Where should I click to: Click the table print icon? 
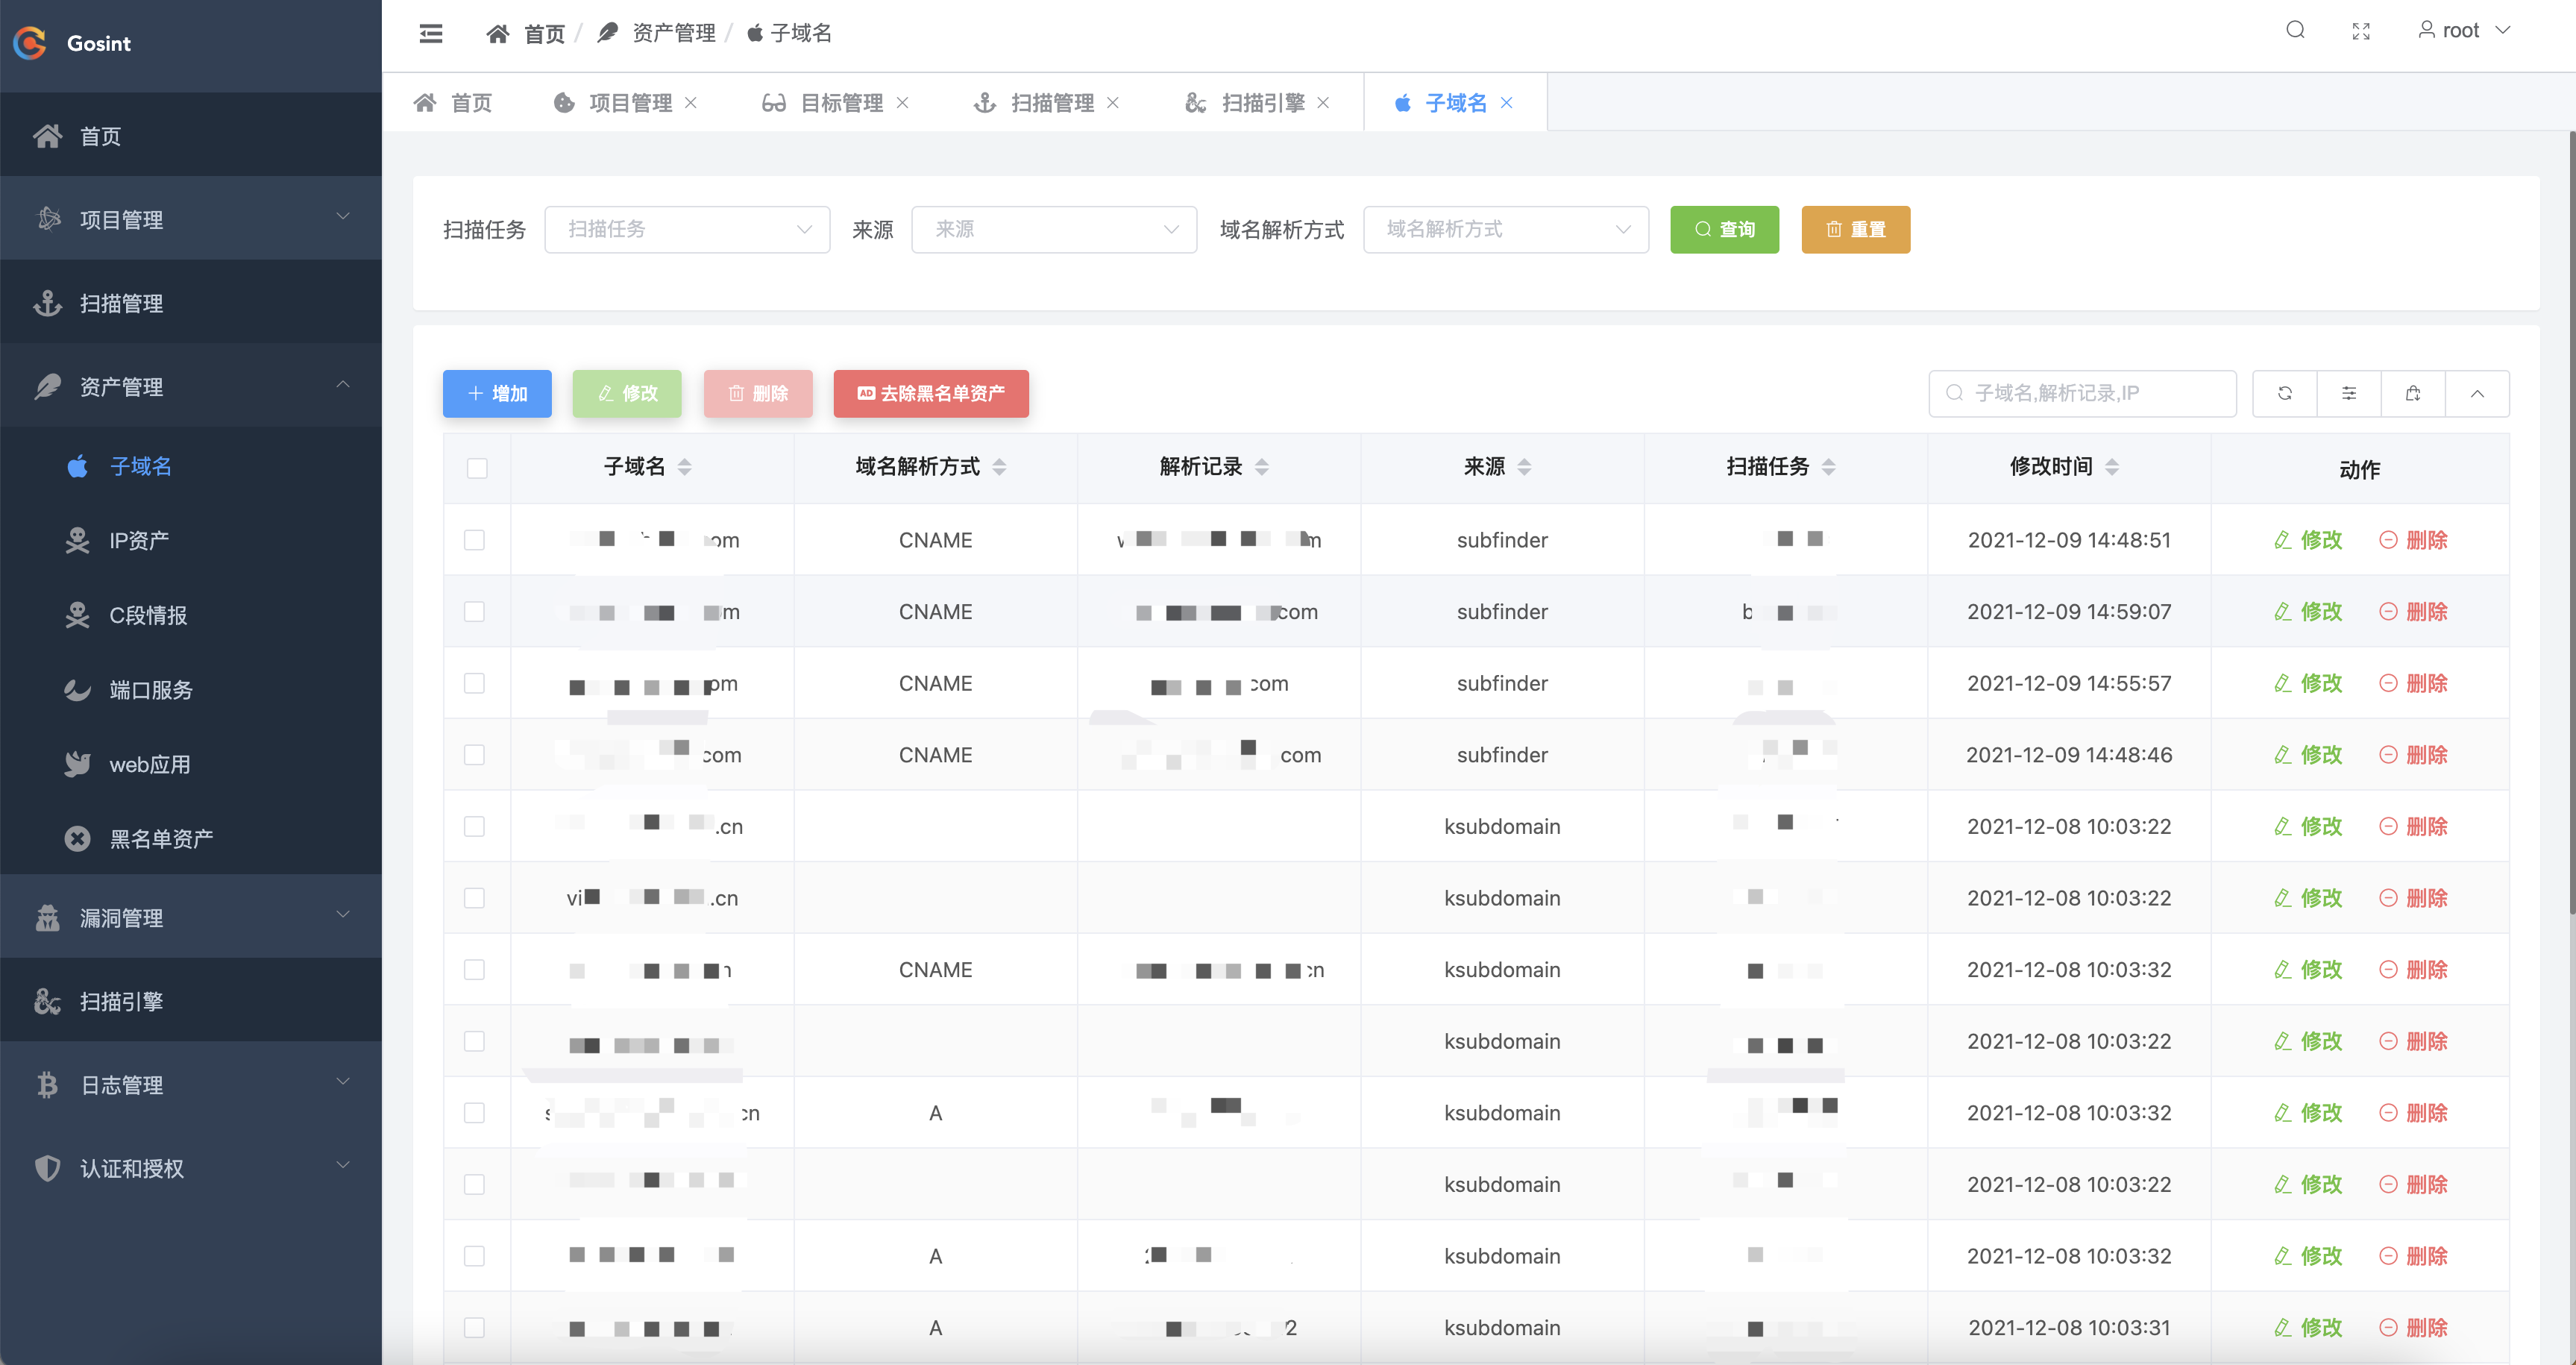(x=2413, y=393)
